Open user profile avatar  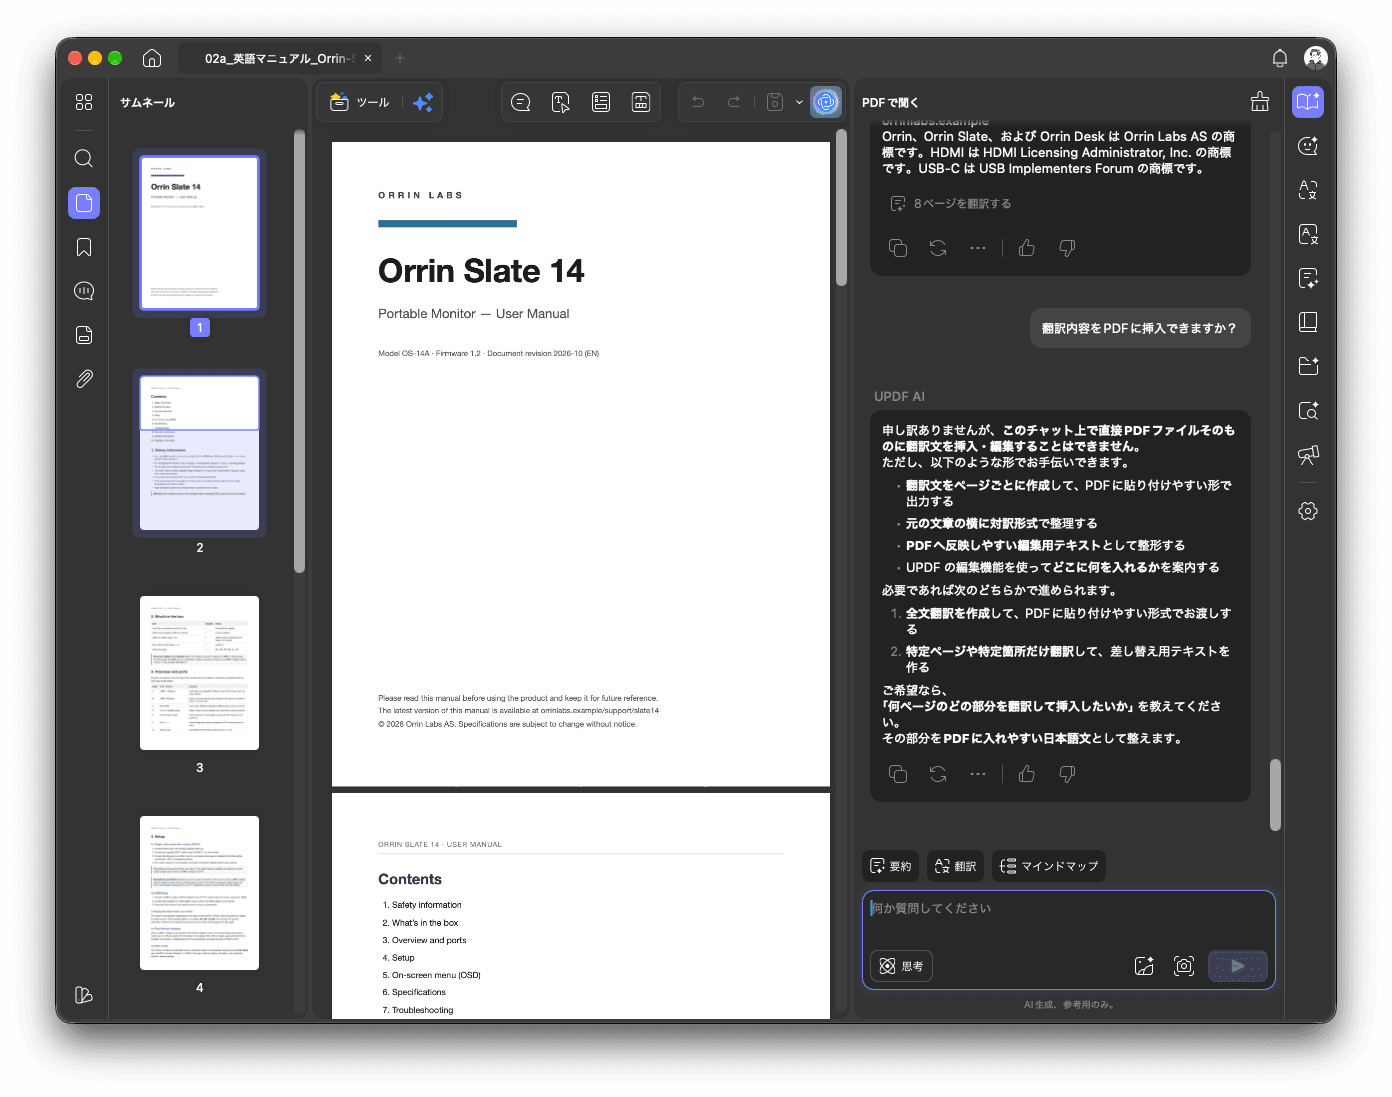[x=1316, y=58]
